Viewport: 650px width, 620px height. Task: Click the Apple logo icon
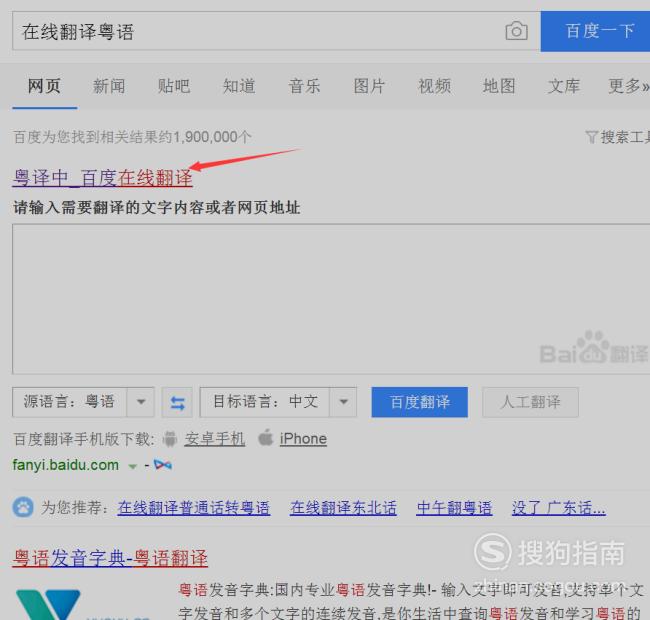coord(266,438)
